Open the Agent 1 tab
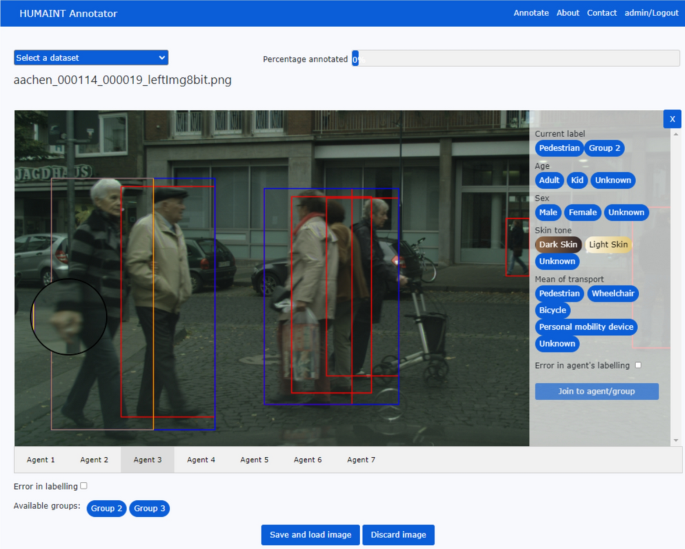 pyautogui.click(x=41, y=460)
